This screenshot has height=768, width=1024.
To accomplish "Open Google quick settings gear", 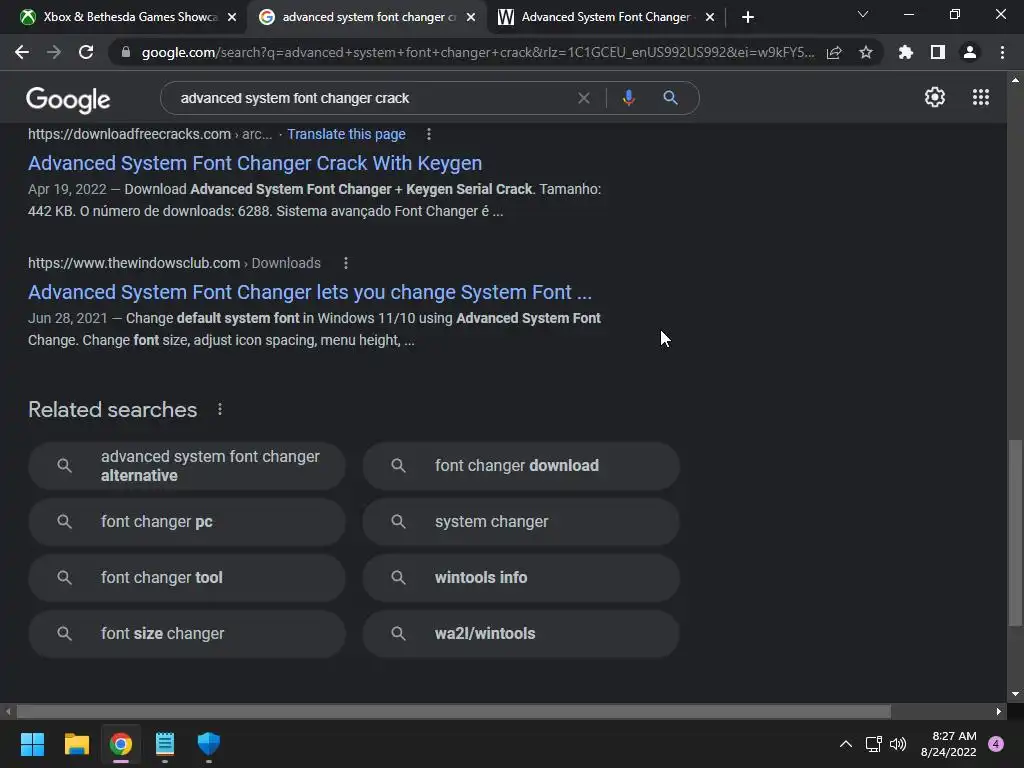I will coord(935,97).
